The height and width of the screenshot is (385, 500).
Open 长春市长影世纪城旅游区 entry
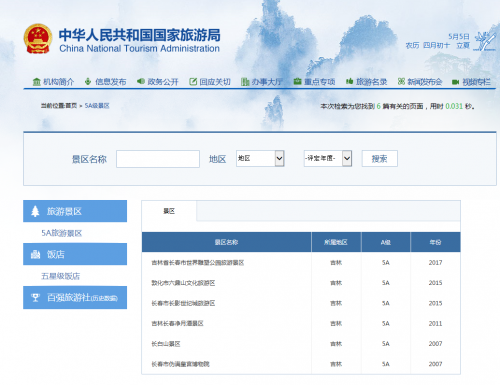click(183, 303)
